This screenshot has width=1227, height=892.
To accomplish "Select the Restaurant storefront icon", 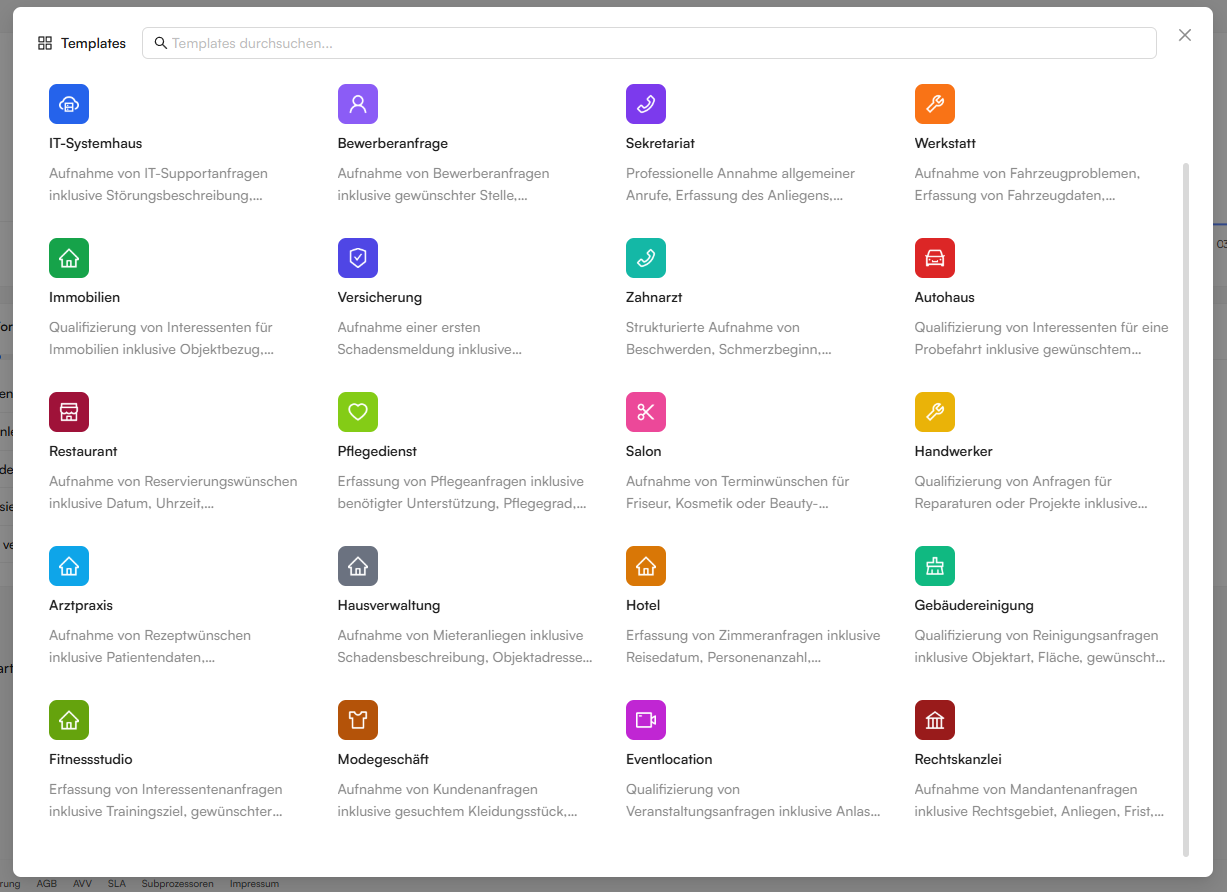I will (69, 412).
